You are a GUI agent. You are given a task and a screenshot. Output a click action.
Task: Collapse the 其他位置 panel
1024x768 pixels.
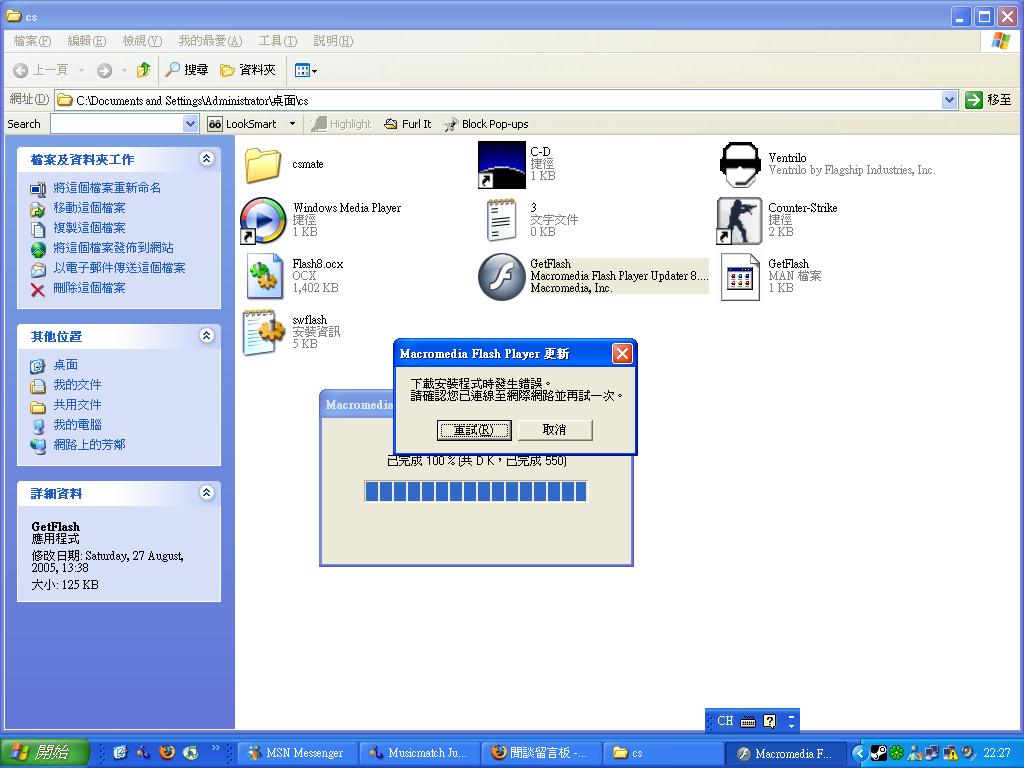click(x=206, y=336)
